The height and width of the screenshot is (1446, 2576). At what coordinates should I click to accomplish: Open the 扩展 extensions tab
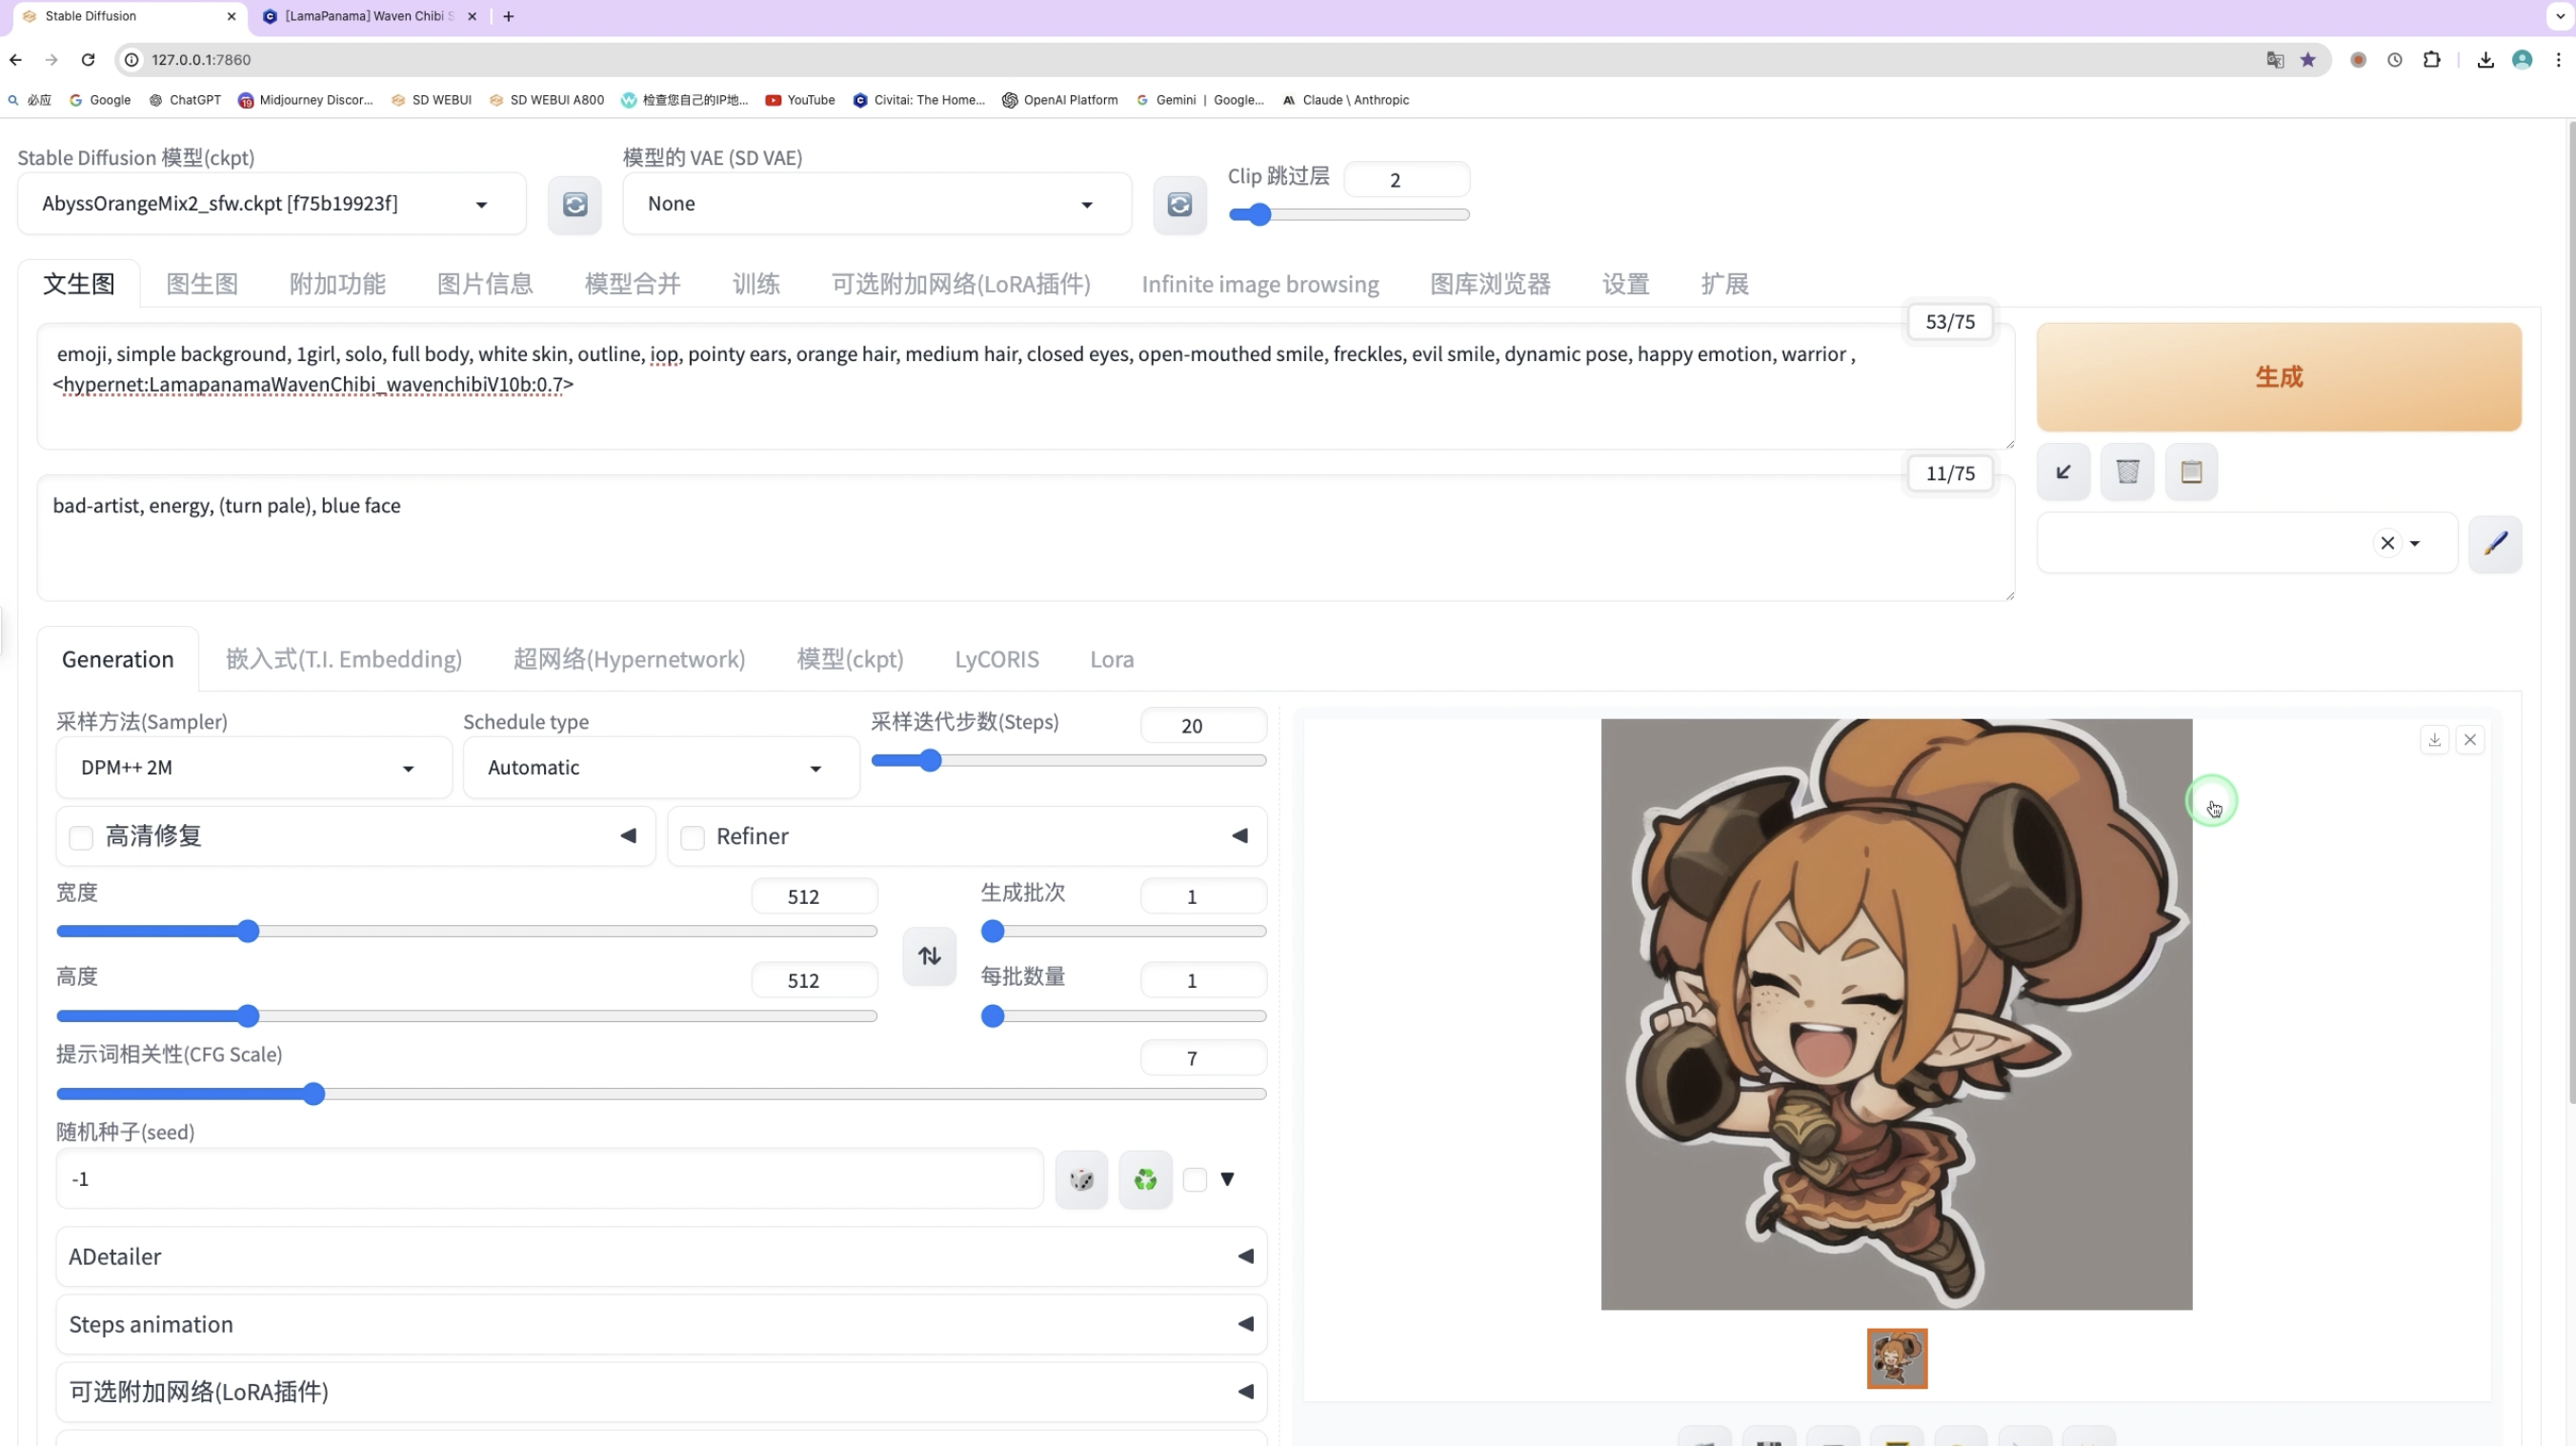point(1724,284)
